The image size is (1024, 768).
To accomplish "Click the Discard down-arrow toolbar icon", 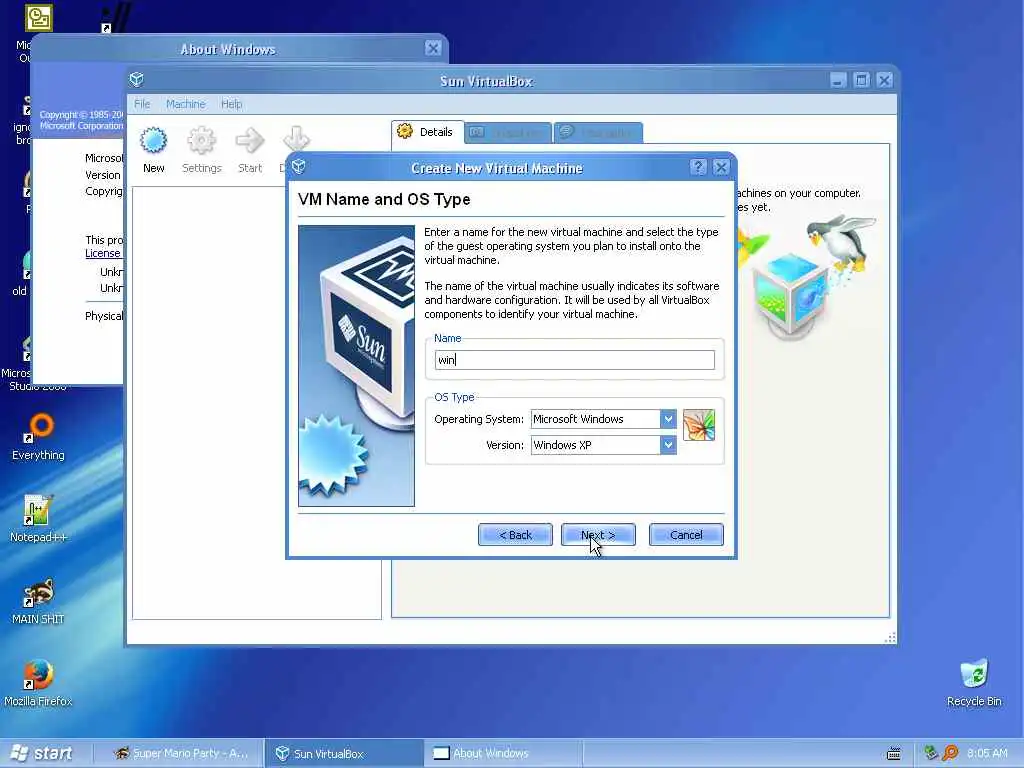I will (296, 138).
